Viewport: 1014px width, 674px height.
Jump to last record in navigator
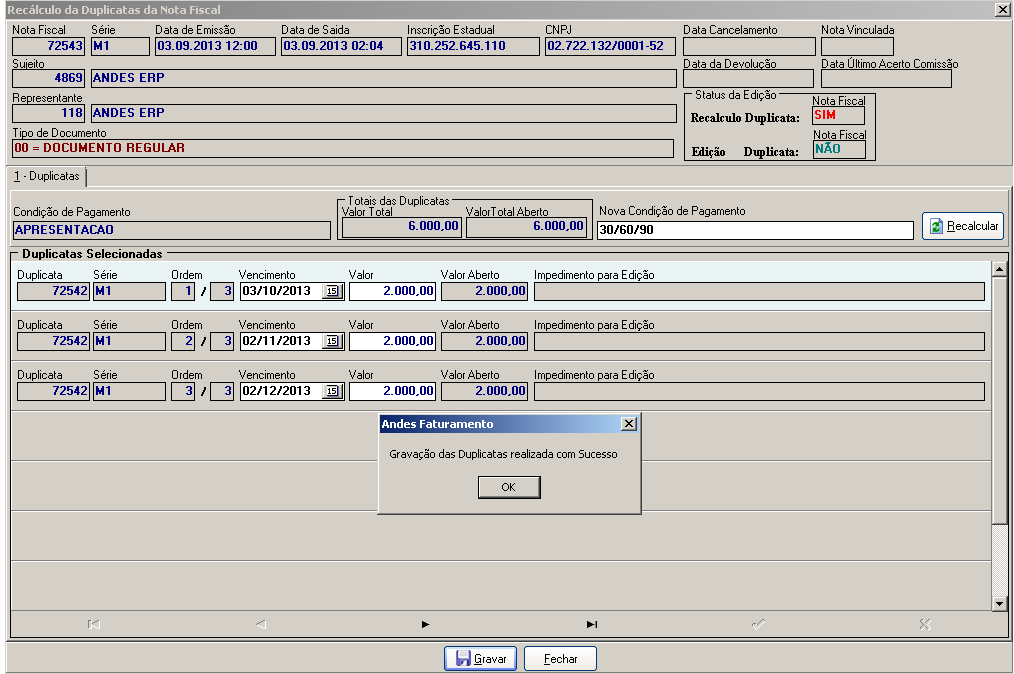(x=591, y=624)
